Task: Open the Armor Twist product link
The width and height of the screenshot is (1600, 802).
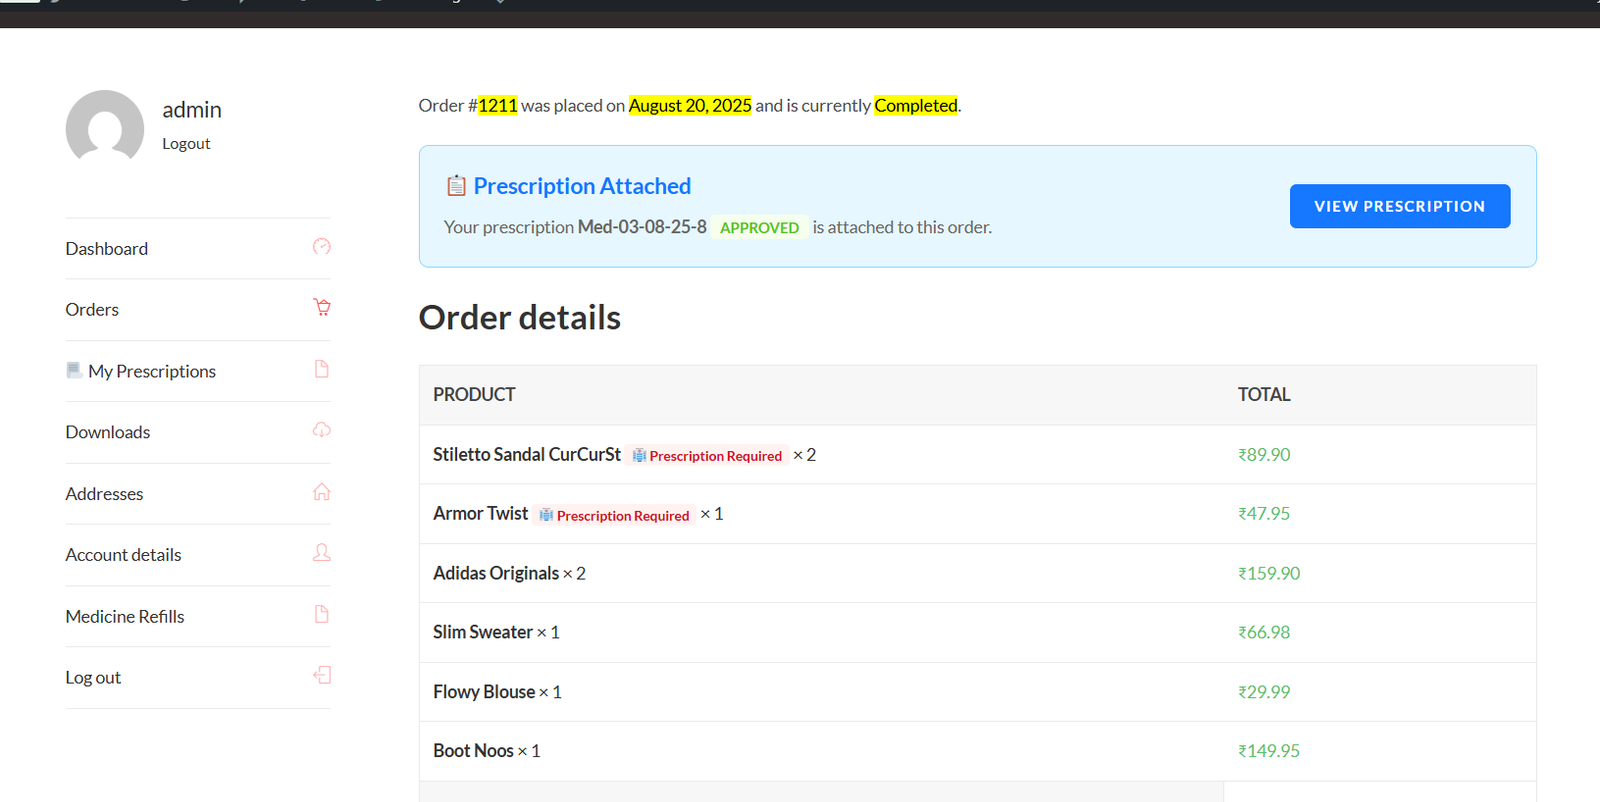Action: point(480,514)
